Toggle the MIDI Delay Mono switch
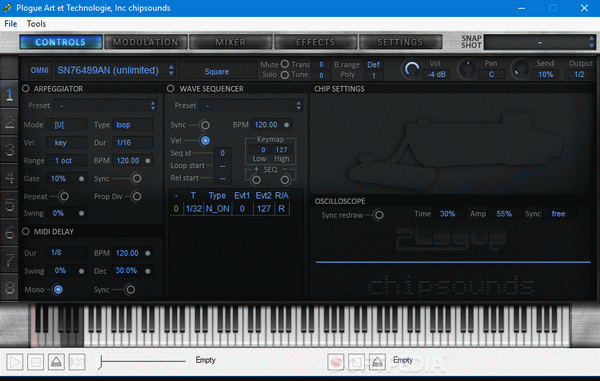 coord(58,290)
